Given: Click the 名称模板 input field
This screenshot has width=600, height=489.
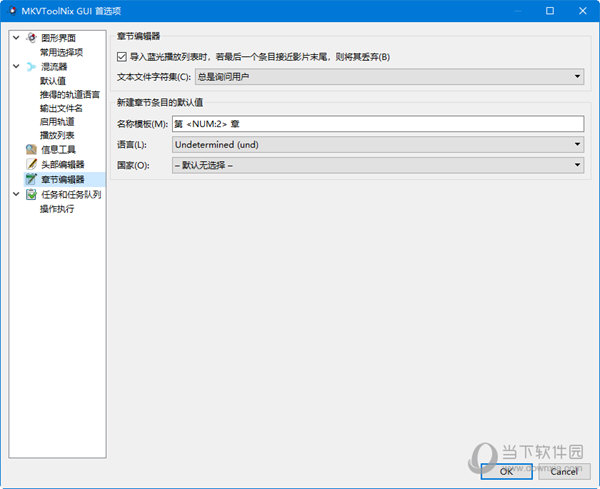Looking at the screenshot, I should pos(378,124).
